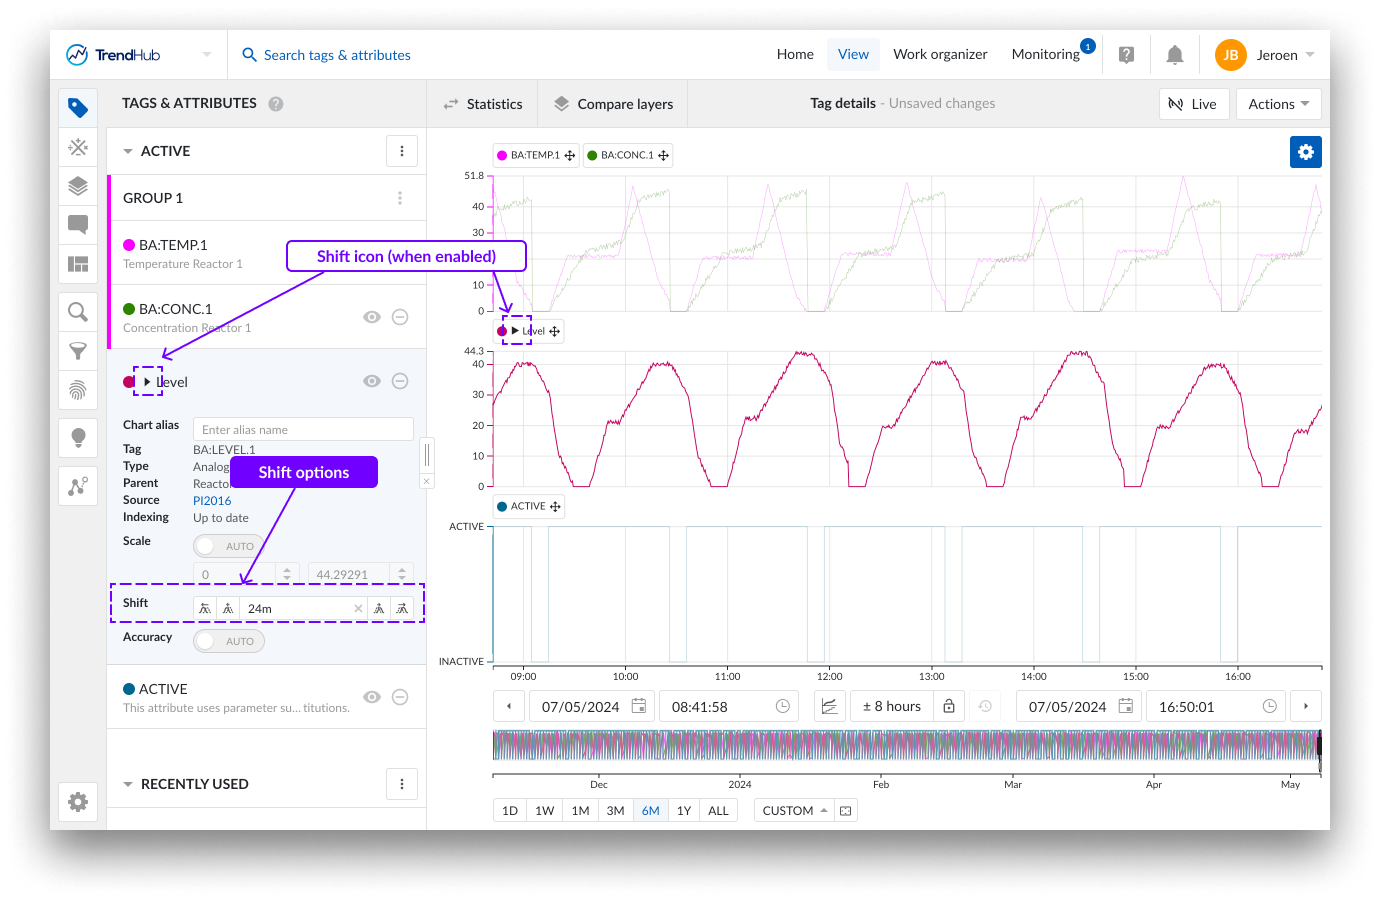1380x900 pixels.
Task: Open the layers icon in left sidebar
Action: coord(78,186)
